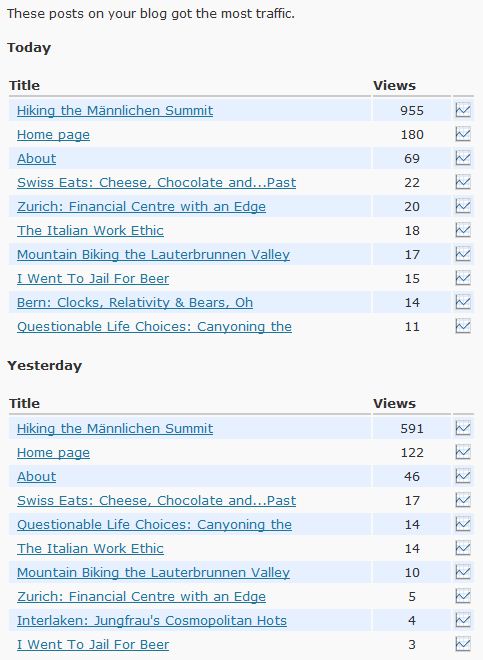Open today's Swiss Eats post link
This screenshot has width=483, height=660.
[x=156, y=183]
